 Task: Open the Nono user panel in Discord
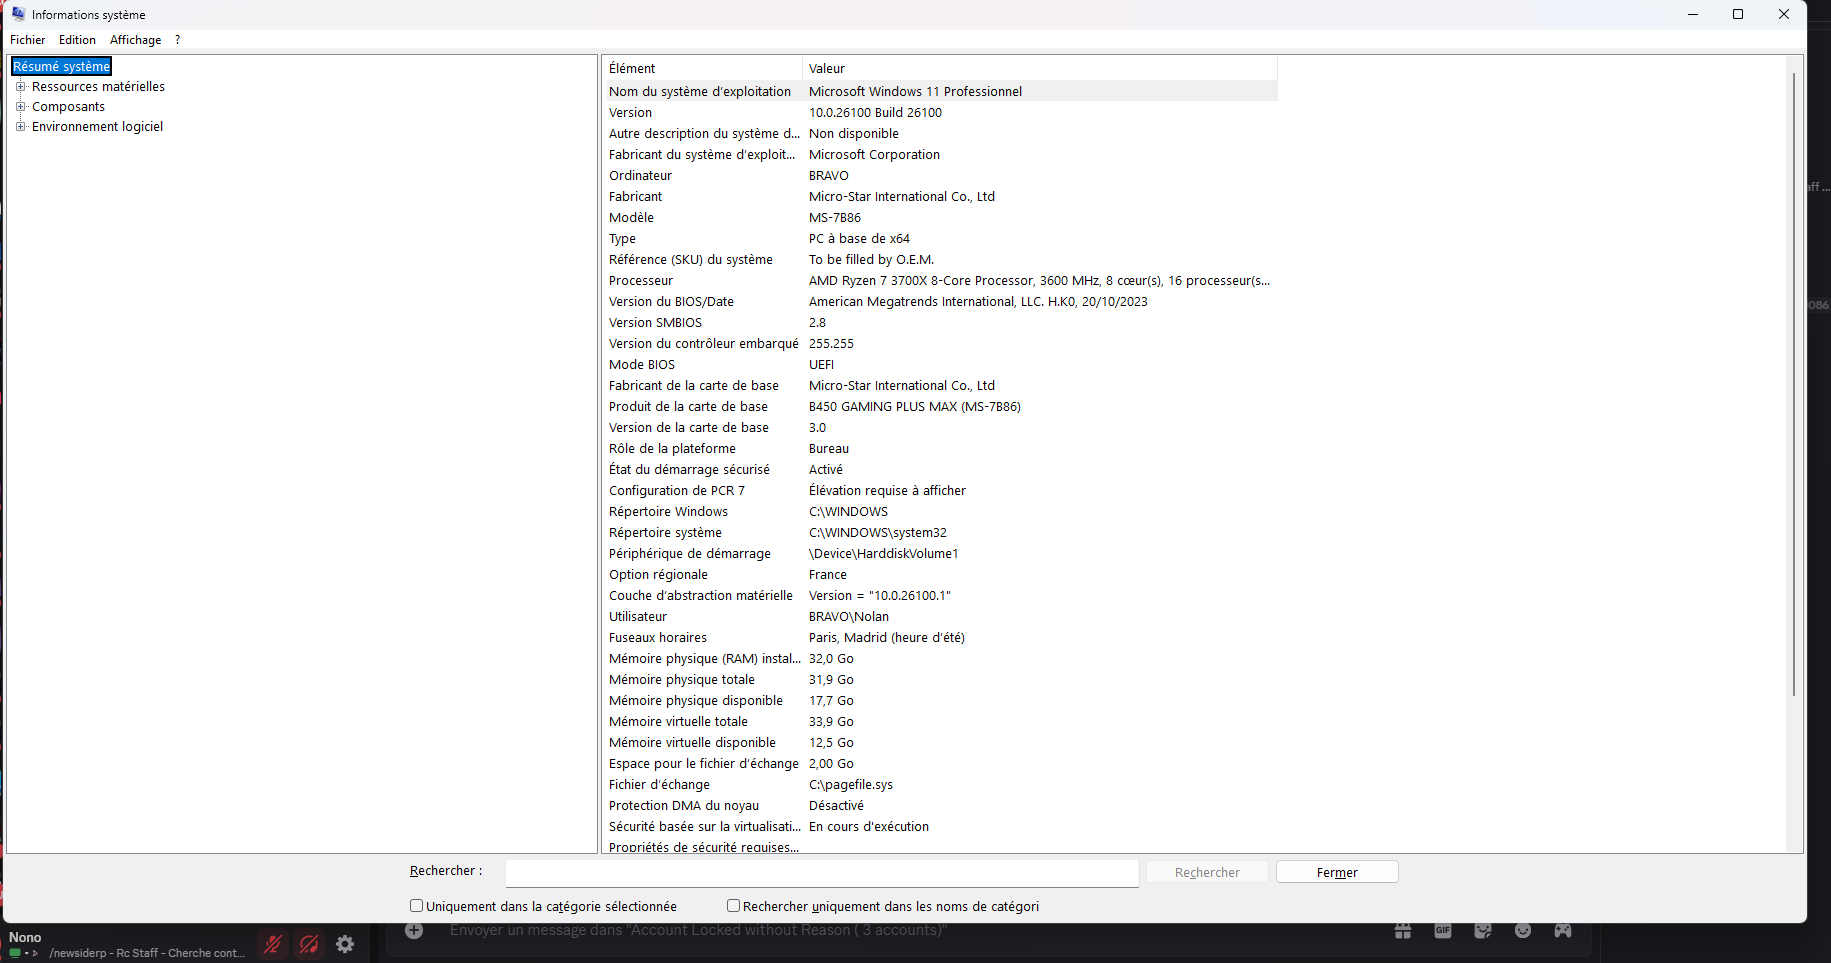coord(125,944)
